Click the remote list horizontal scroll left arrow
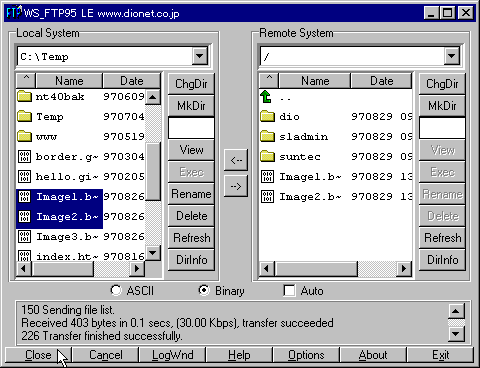This screenshot has height=368, width=480. point(266,269)
